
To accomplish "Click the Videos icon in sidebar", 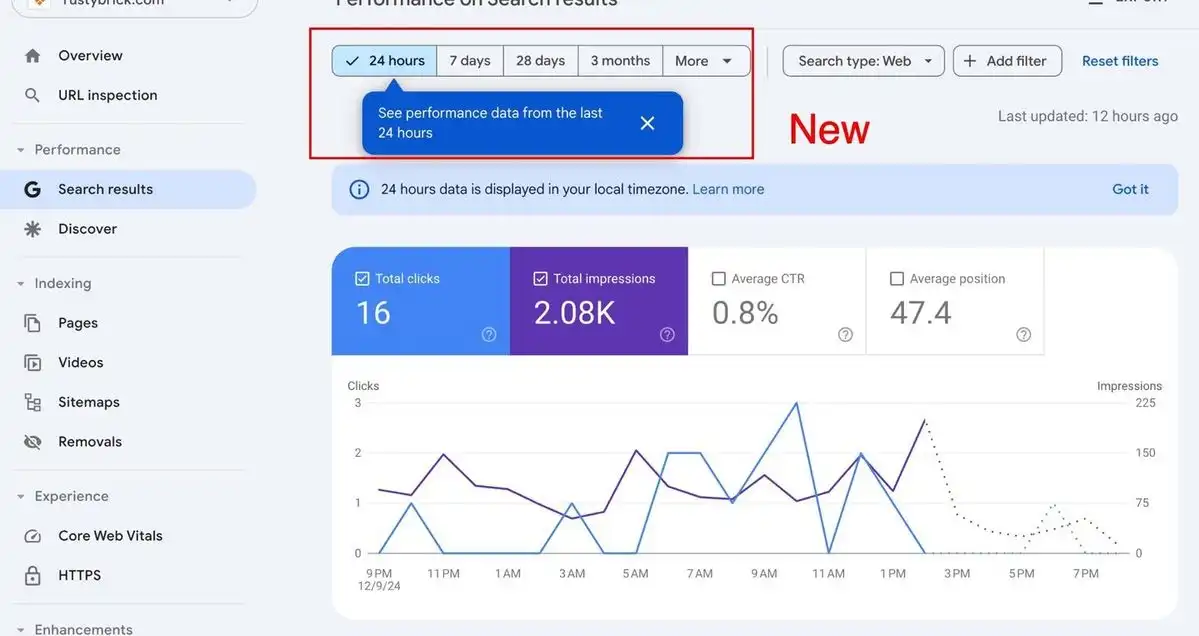I will pyautogui.click(x=32, y=363).
